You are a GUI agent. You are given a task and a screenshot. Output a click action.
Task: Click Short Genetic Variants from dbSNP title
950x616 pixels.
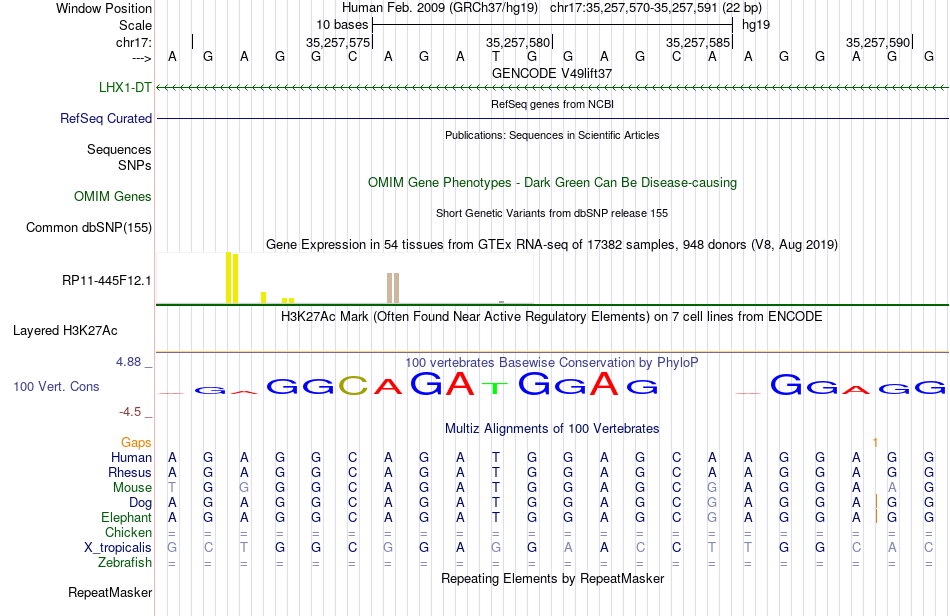click(x=552, y=213)
